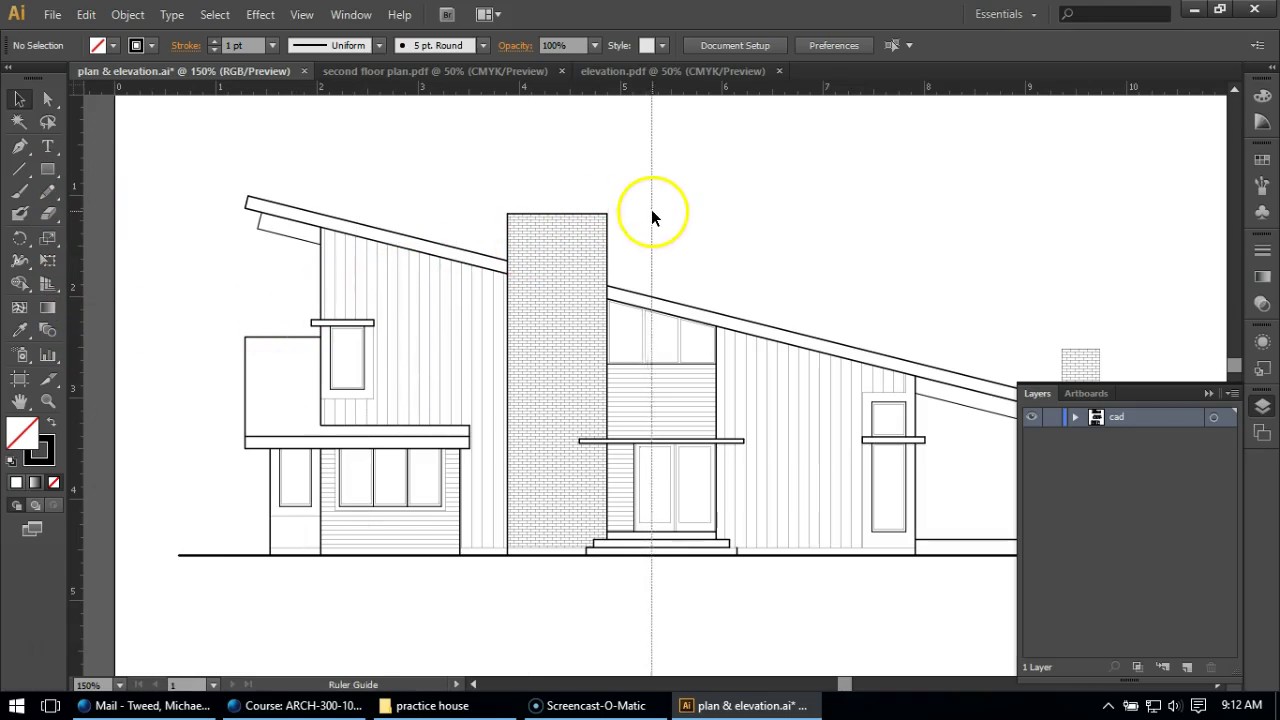
Task: Switch to elevation.pdf document tab
Action: 672,71
